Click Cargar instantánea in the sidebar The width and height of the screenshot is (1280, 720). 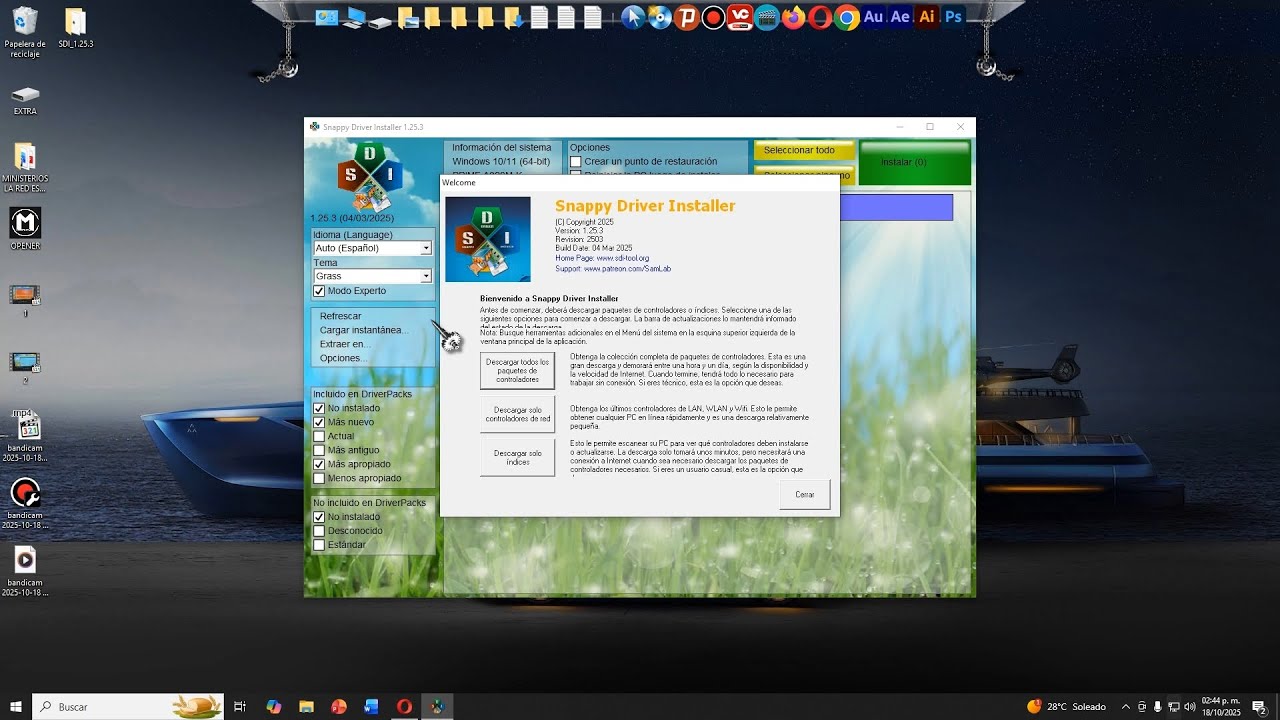[x=362, y=330]
